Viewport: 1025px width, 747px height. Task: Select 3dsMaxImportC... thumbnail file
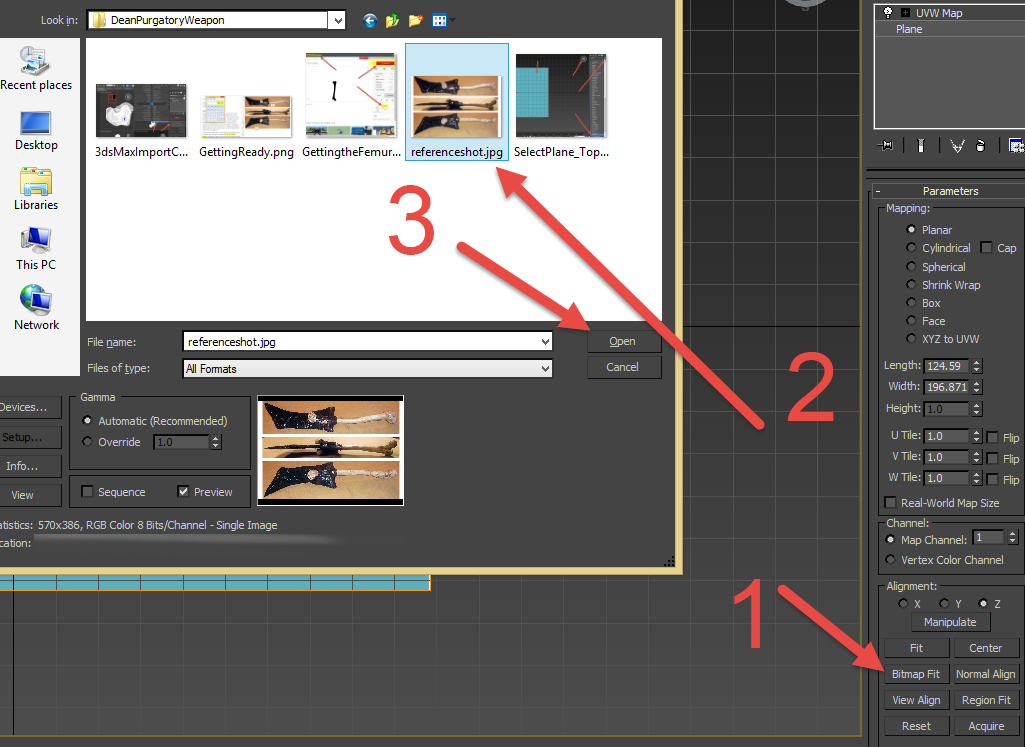click(x=141, y=120)
